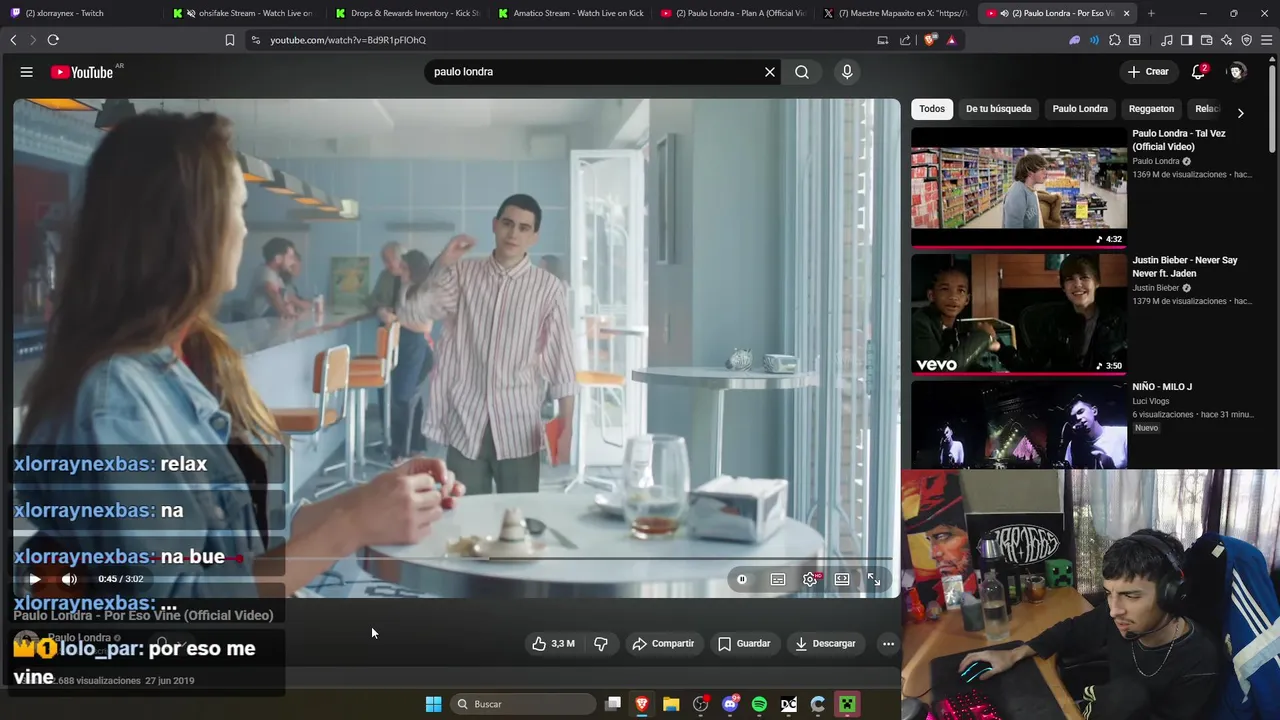Open Tal Vez supermarket thumbnail
The height and width of the screenshot is (720, 1280).
[1019, 186]
